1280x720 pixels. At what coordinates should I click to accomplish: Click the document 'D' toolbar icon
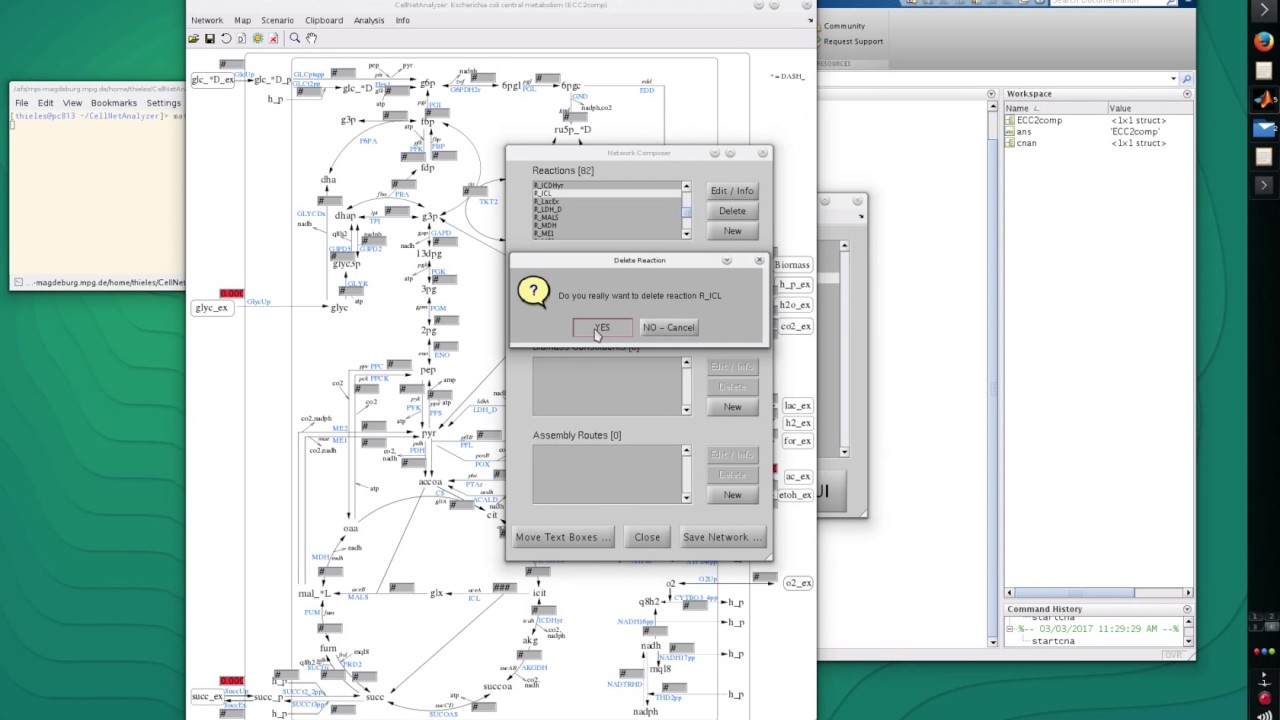[241, 38]
